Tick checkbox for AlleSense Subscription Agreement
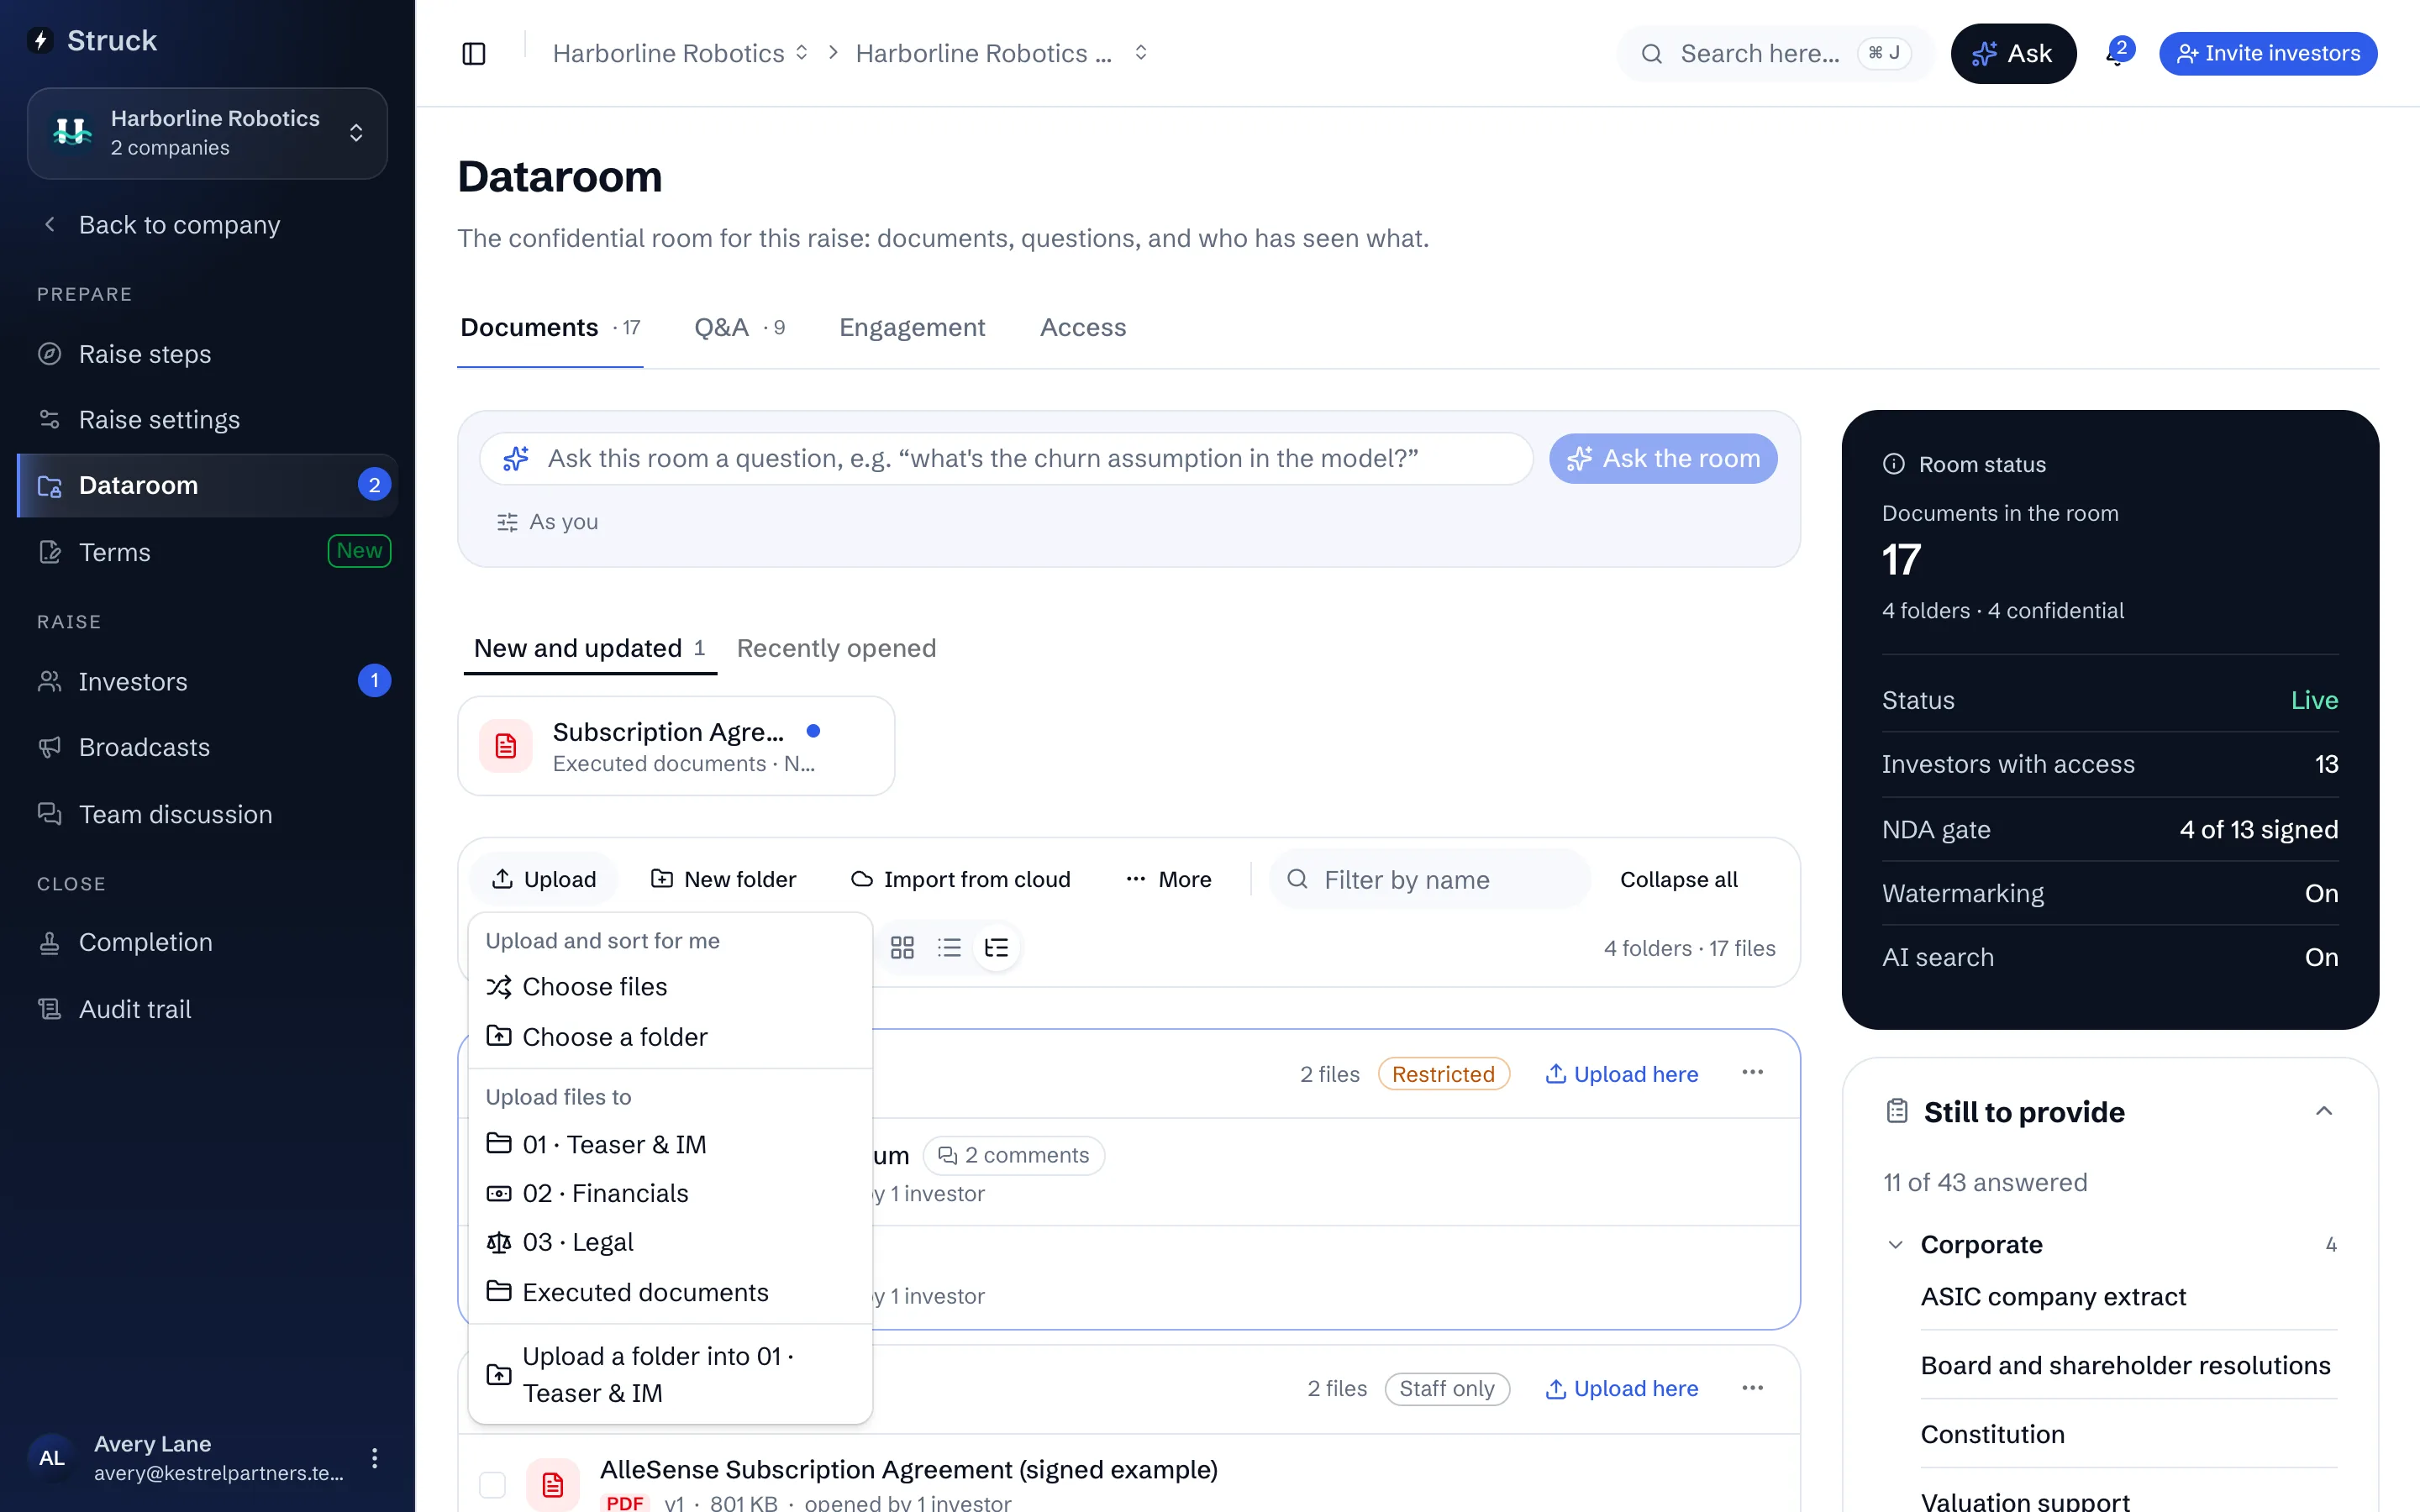 point(492,1485)
